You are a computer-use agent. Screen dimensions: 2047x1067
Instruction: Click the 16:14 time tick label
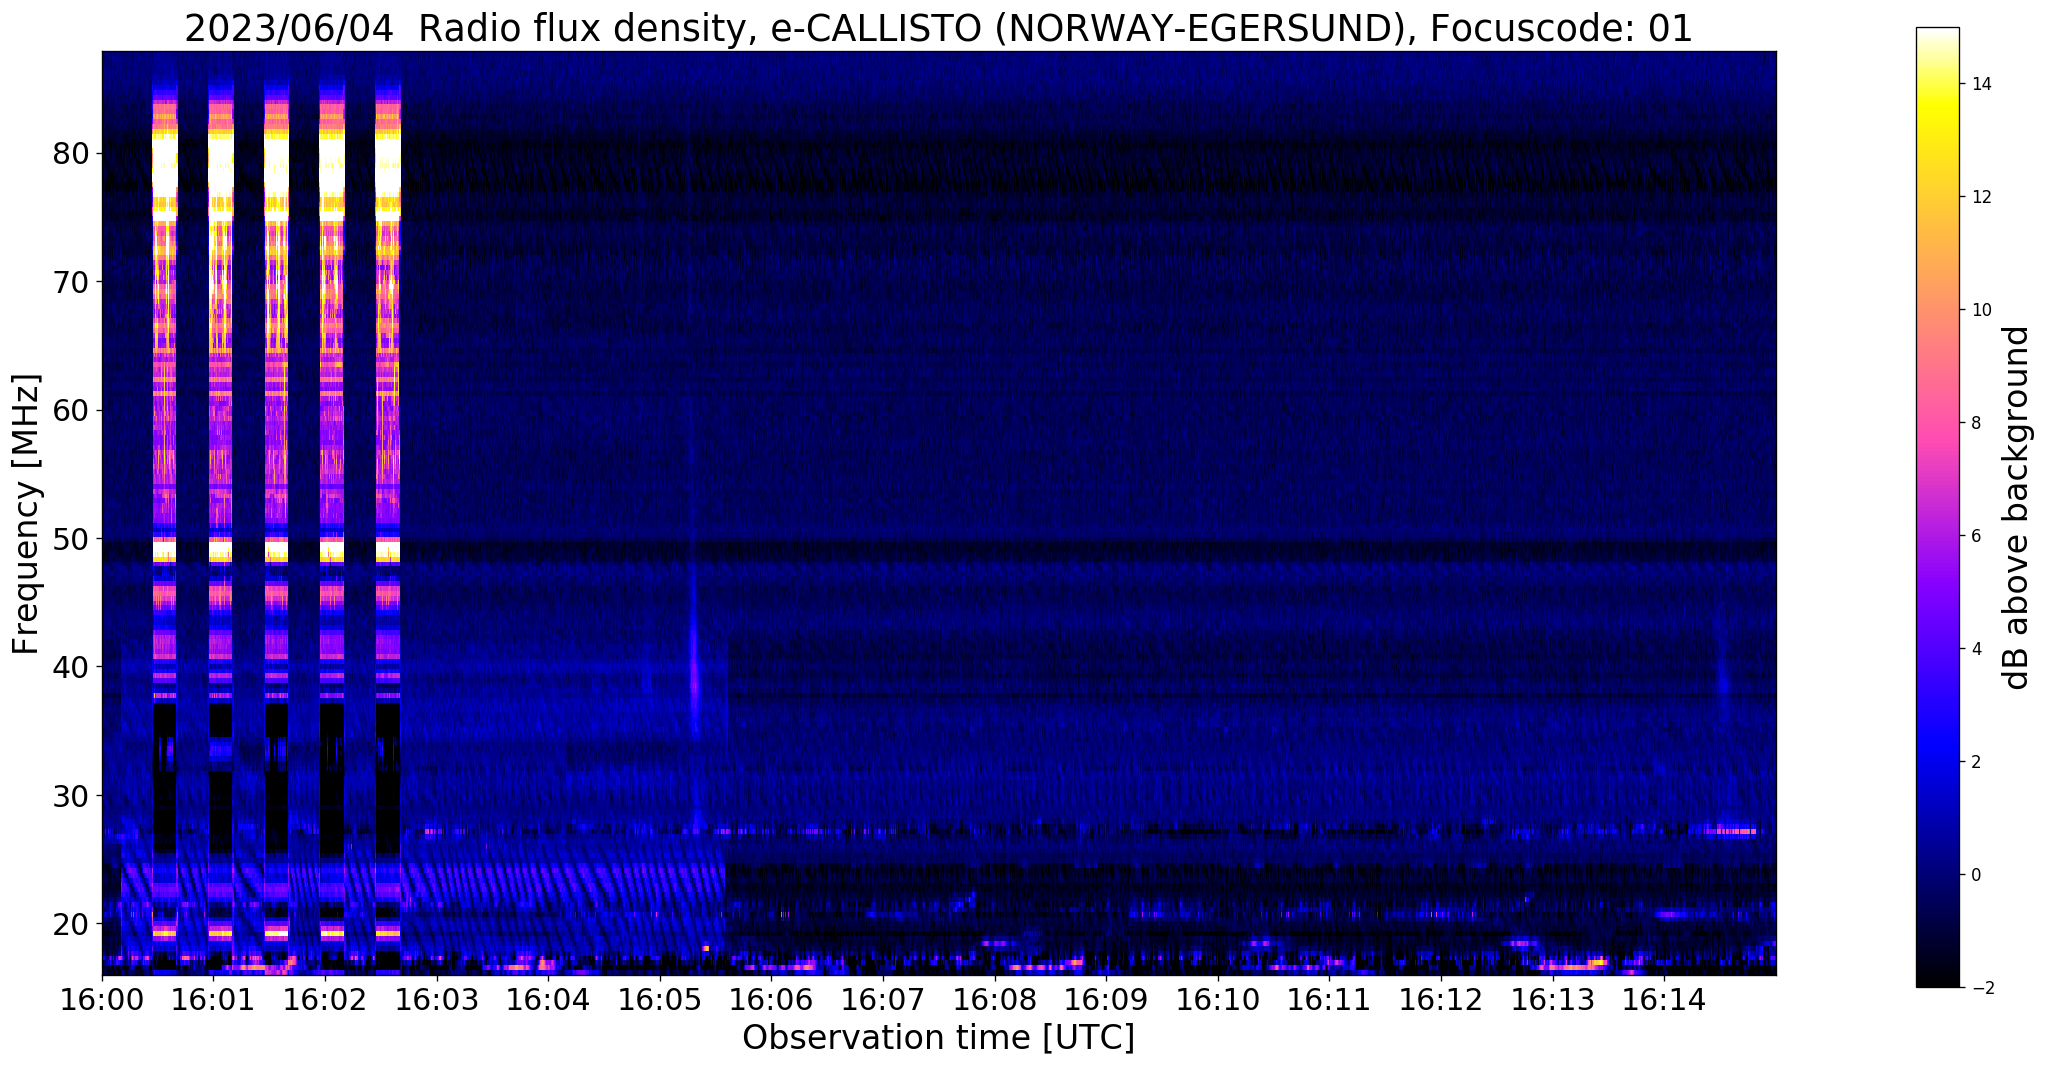click(1665, 999)
